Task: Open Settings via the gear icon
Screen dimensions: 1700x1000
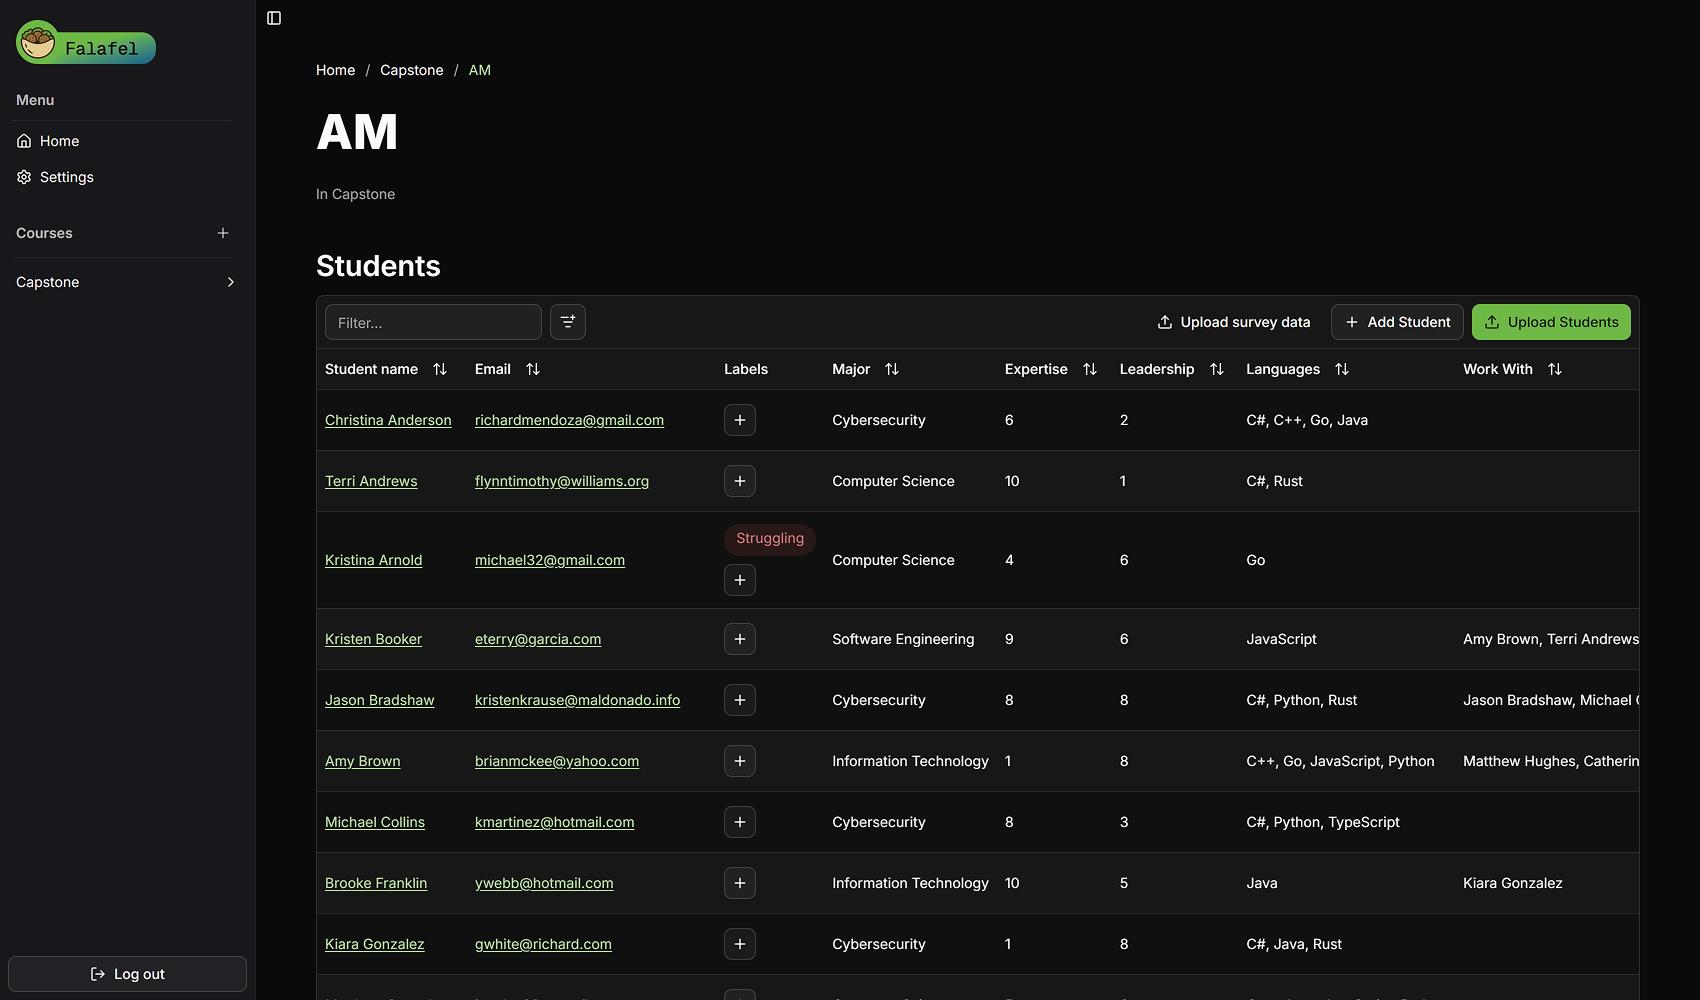Action: (24, 176)
